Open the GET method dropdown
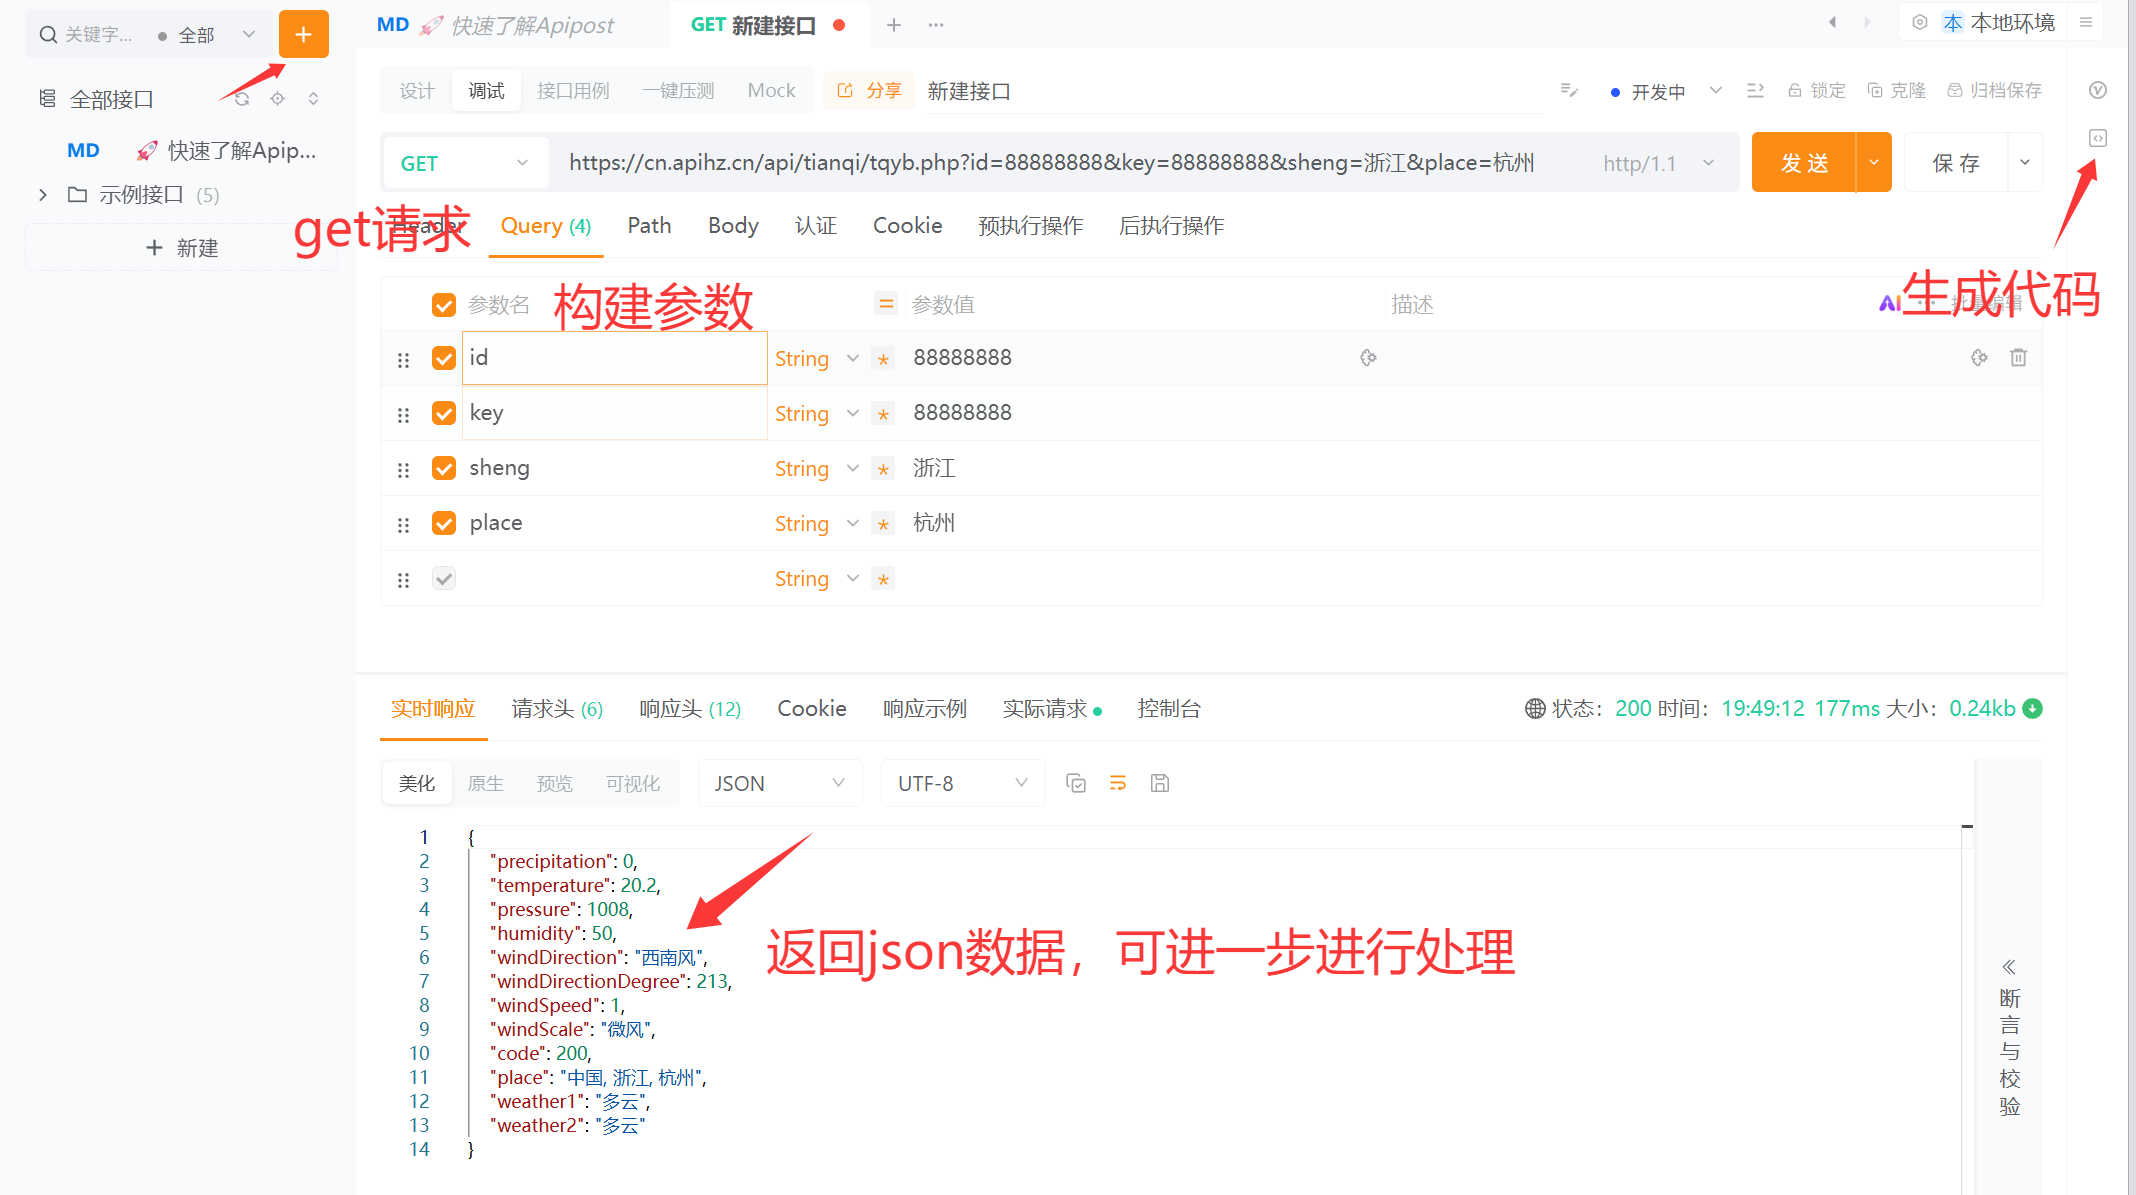This screenshot has width=2136, height=1195. point(464,163)
